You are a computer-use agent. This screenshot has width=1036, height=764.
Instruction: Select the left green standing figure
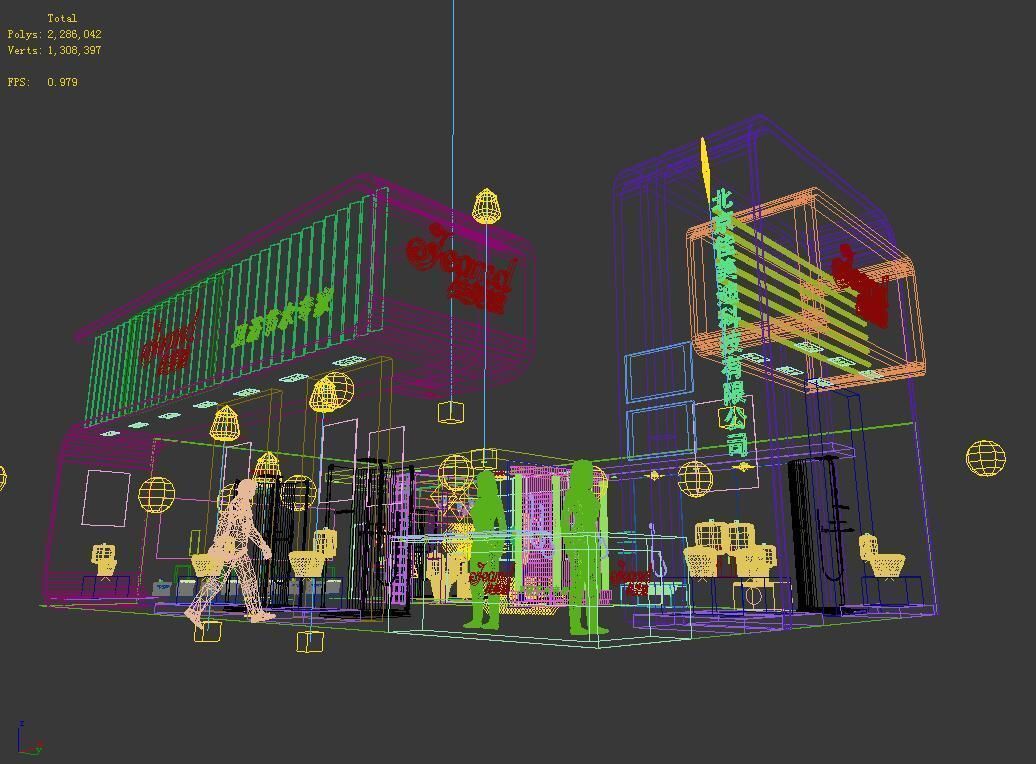point(487,549)
